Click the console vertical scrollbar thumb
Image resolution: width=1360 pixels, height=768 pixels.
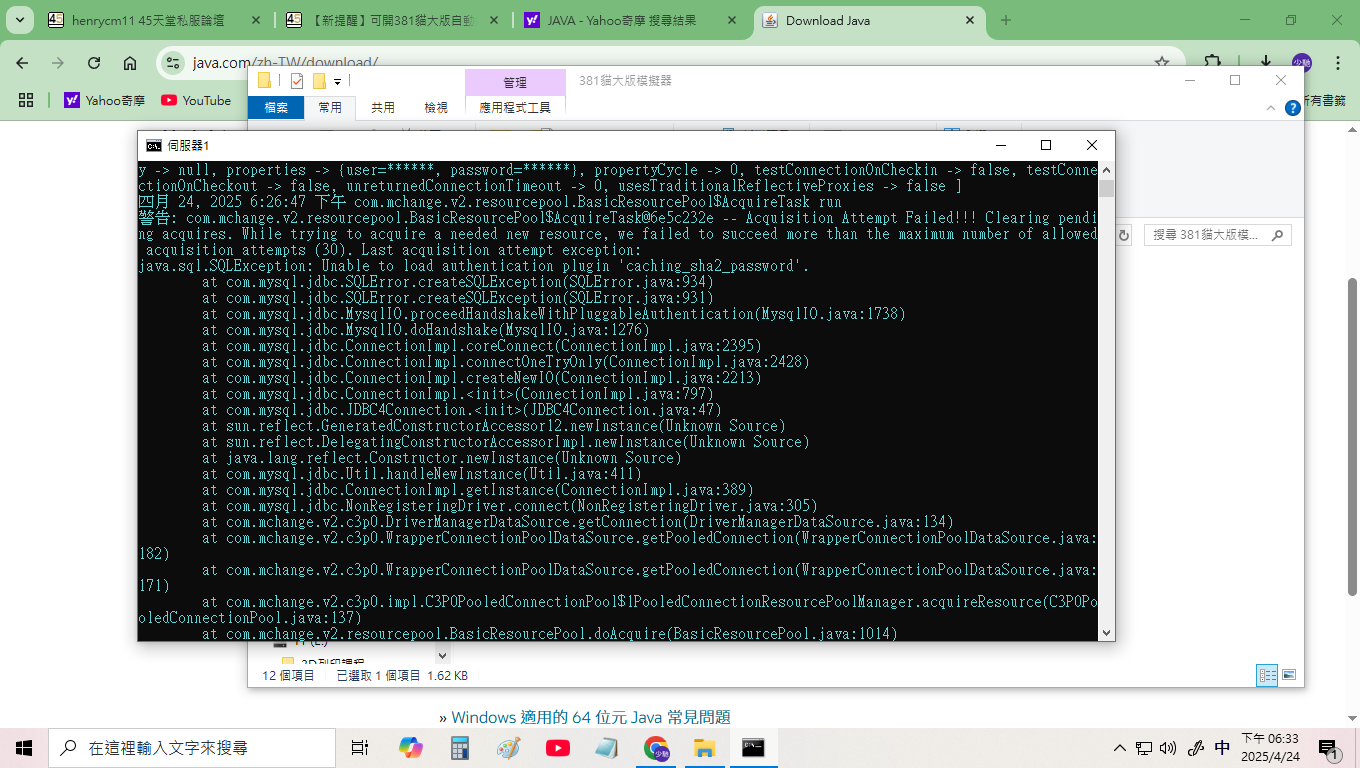click(1106, 188)
